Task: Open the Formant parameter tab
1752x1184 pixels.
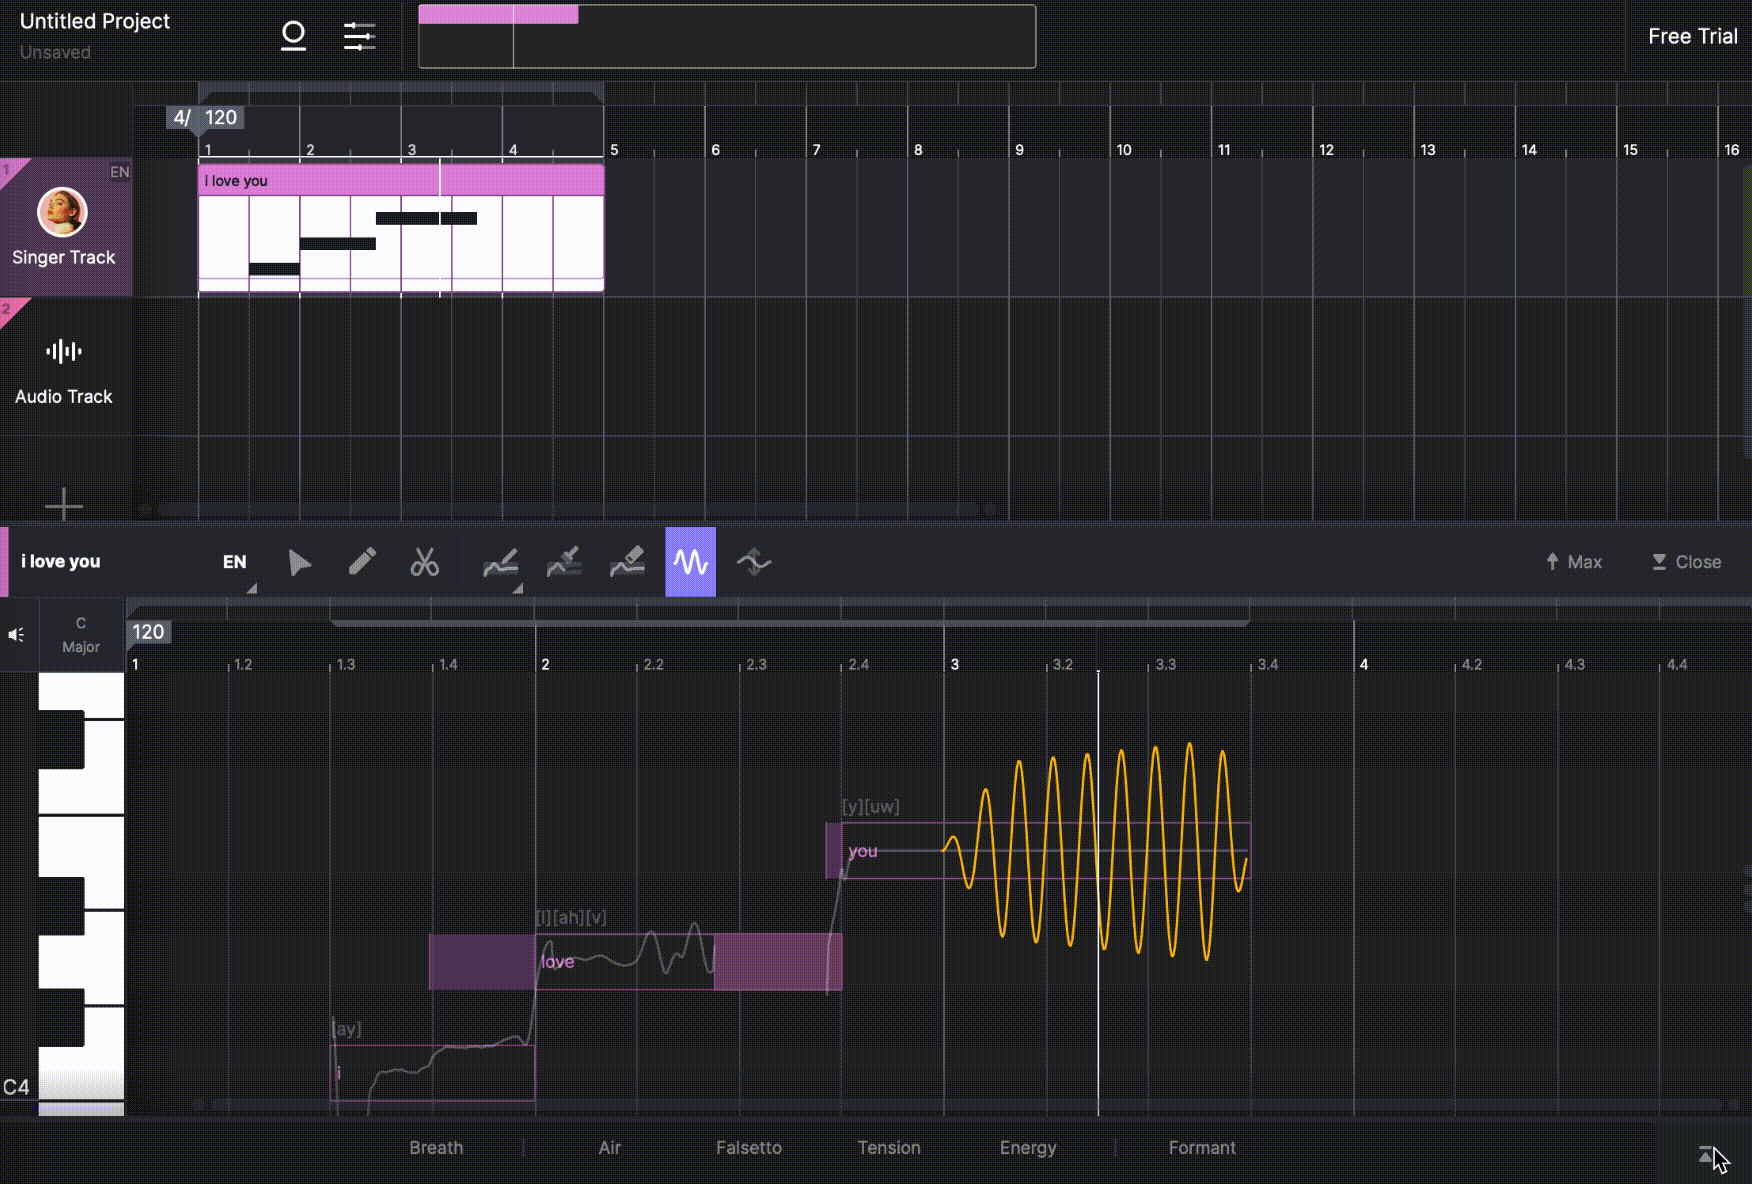Action: [x=1202, y=1148]
